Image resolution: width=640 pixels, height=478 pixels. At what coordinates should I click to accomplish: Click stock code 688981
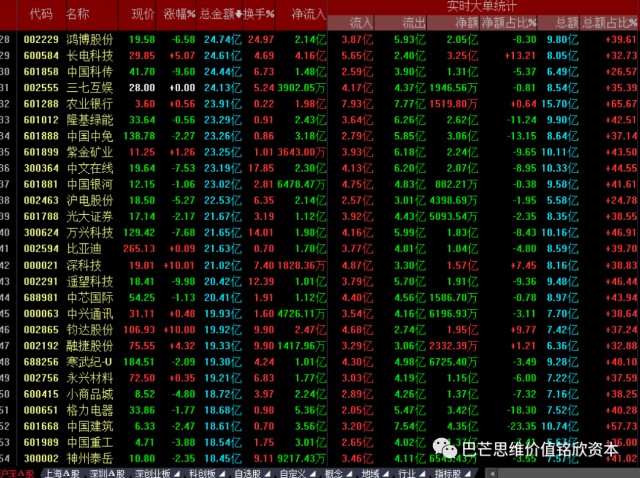[x=41, y=298]
